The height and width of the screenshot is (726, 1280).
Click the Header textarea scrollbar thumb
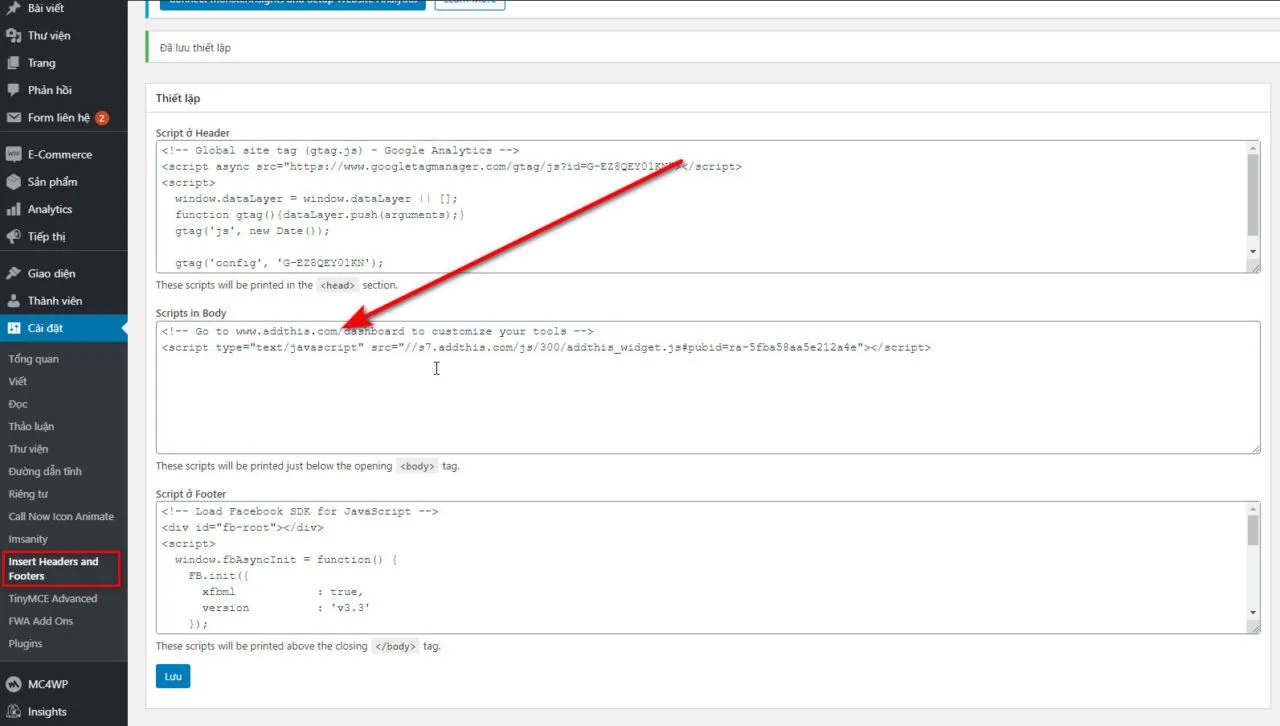pos(1253,196)
